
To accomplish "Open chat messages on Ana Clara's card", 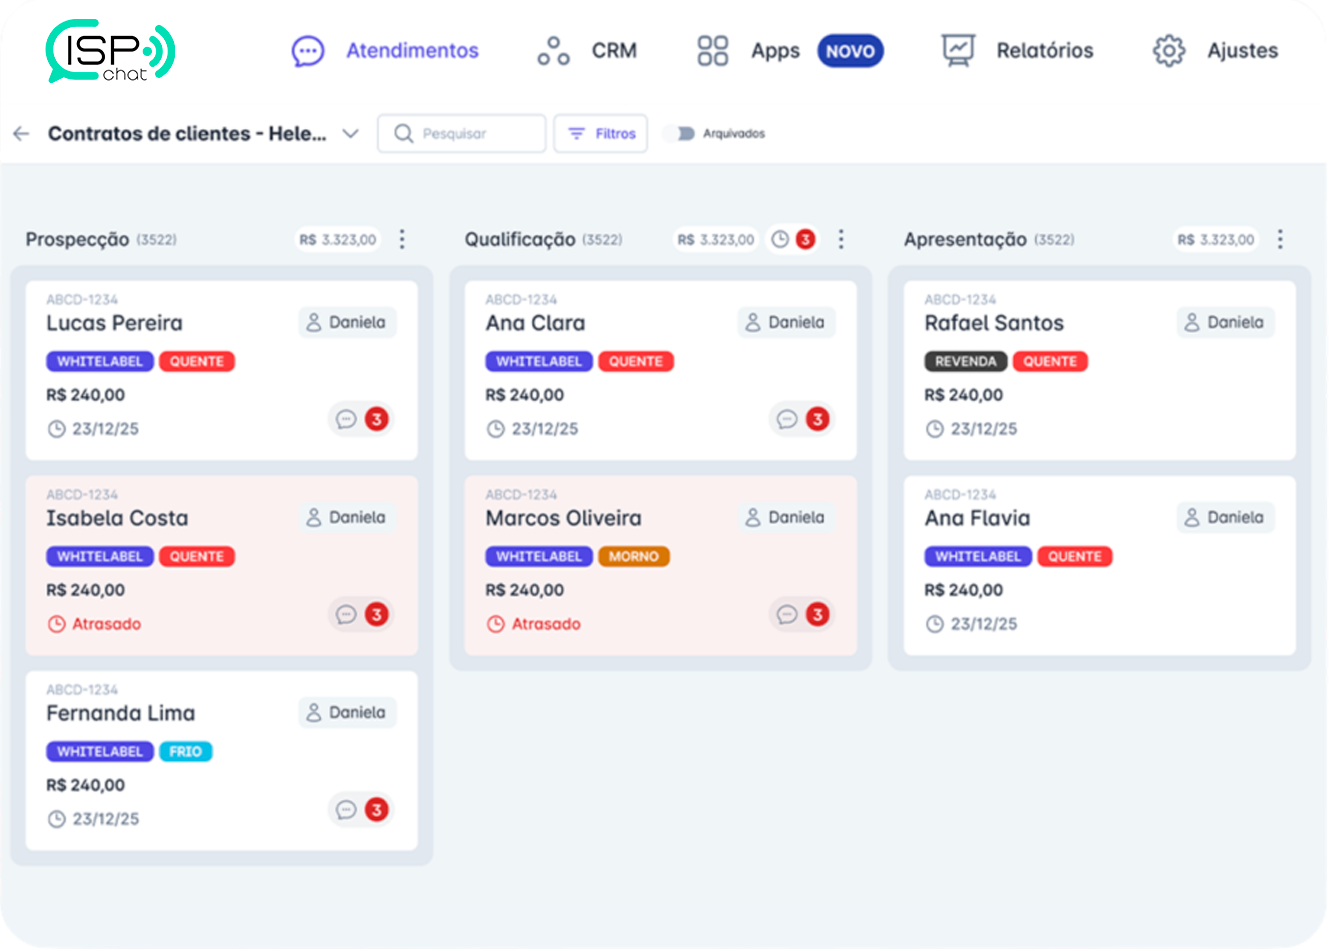I will click(x=802, y=419).
